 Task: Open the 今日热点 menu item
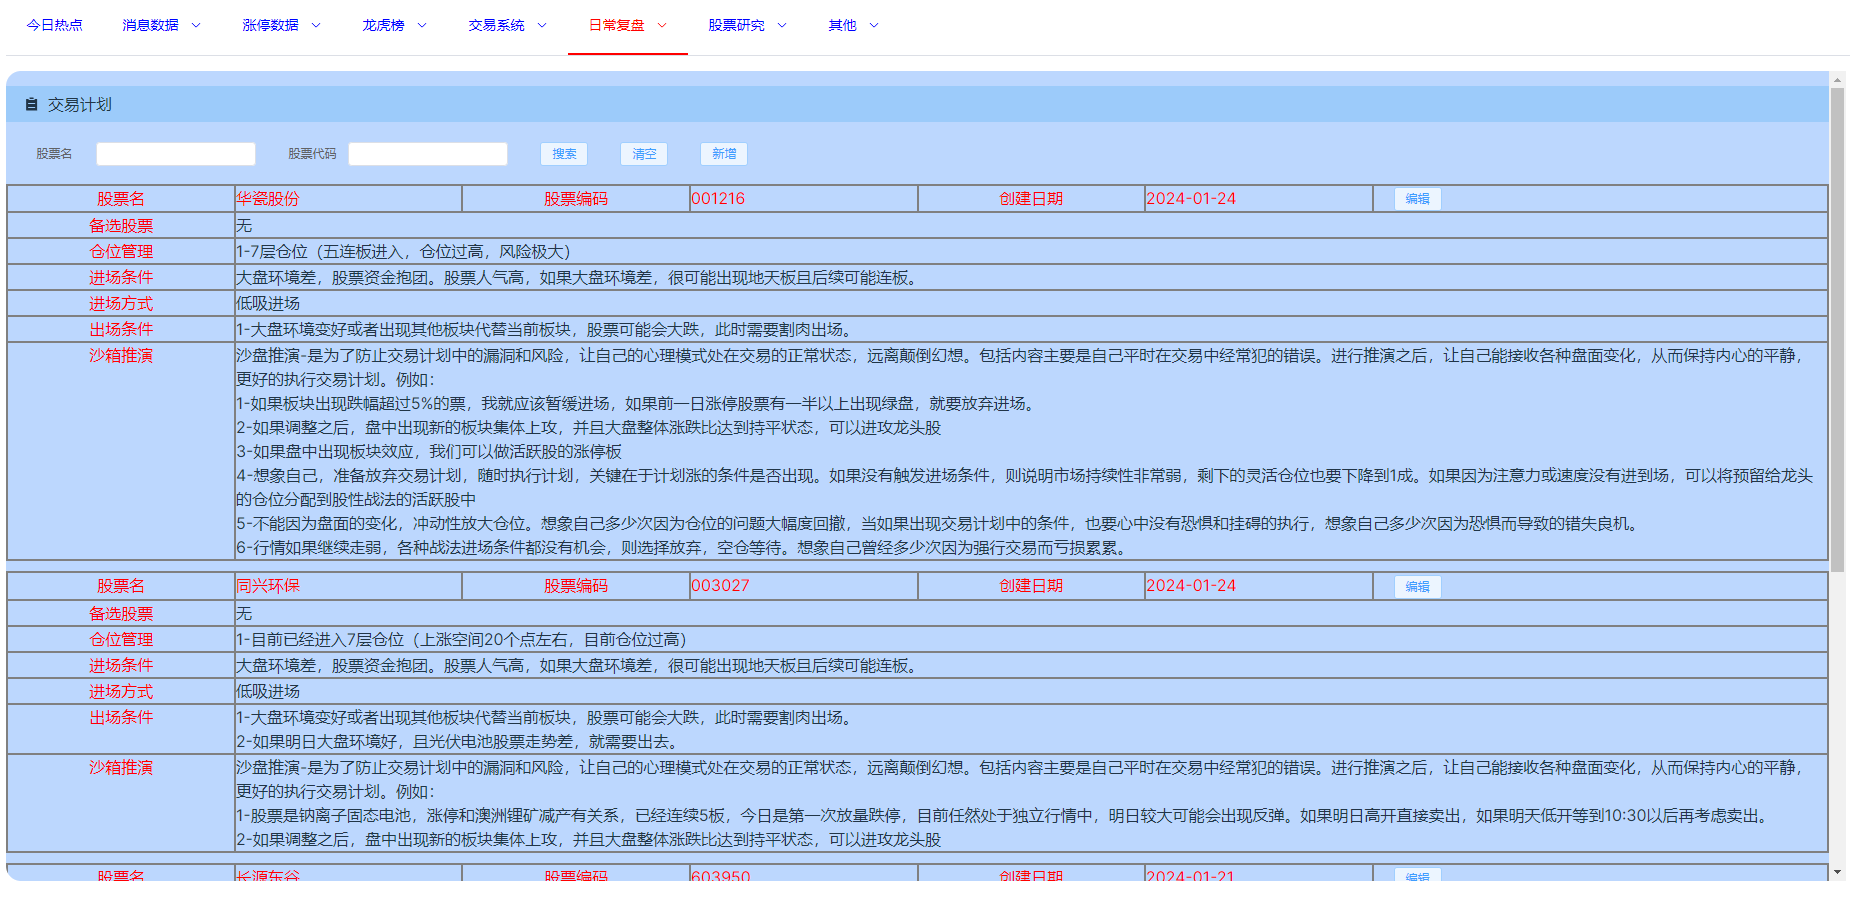[x=54, y=25]
